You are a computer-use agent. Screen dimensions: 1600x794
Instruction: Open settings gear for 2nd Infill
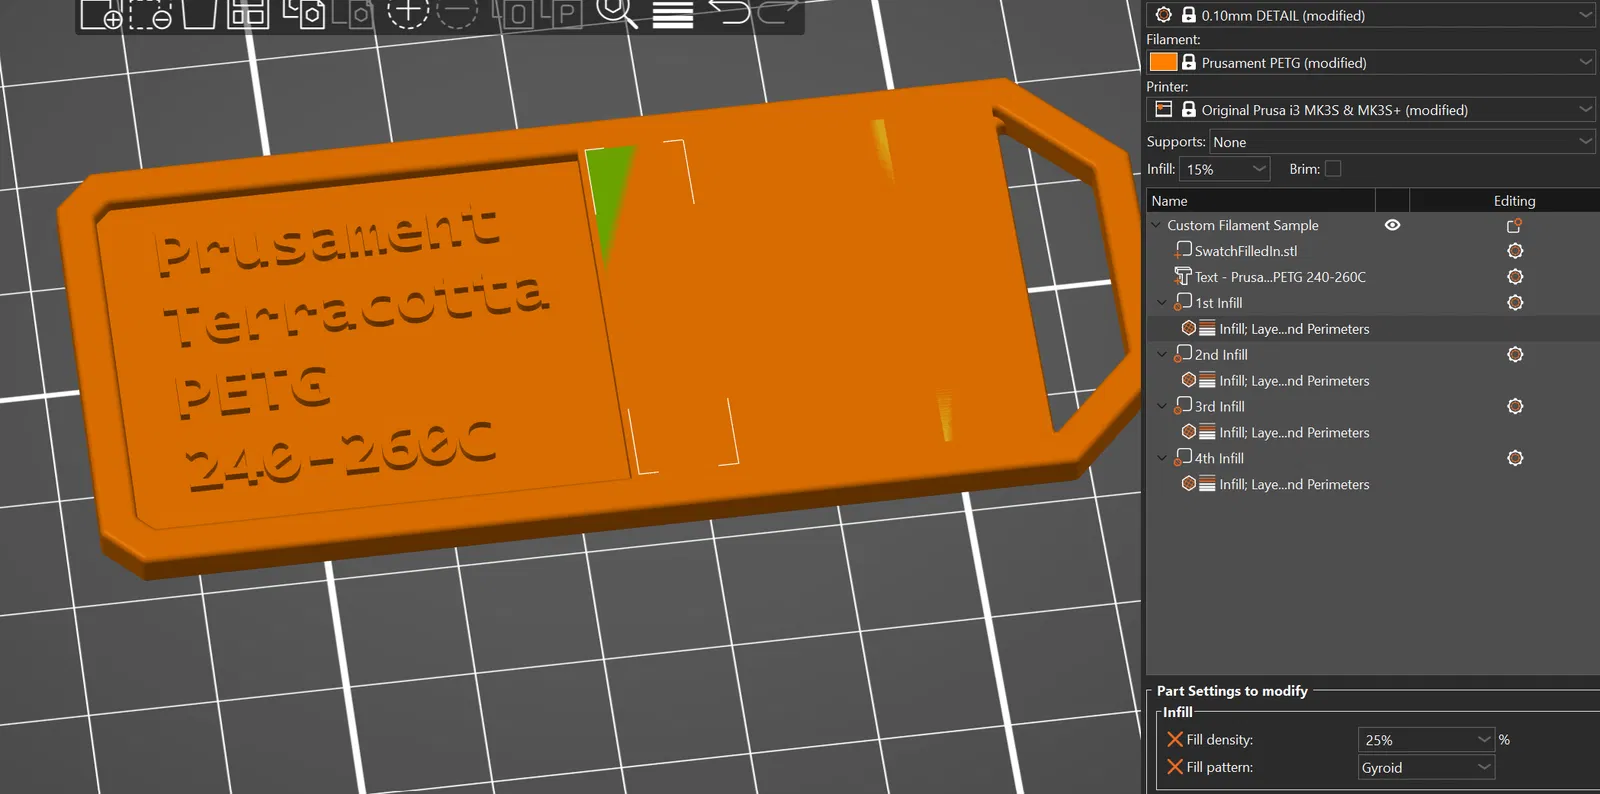pyautogui.click(x=1515, y=354)
